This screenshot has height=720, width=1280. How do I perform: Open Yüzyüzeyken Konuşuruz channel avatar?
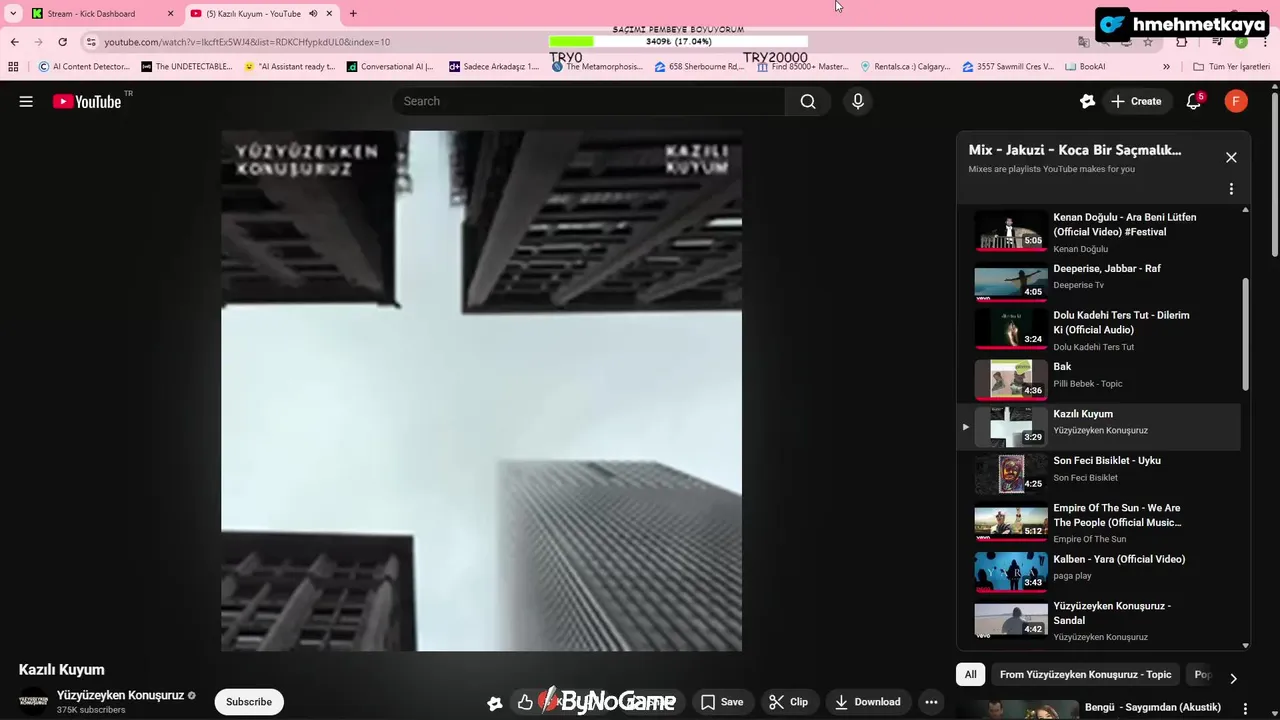(x=33, y=701)
